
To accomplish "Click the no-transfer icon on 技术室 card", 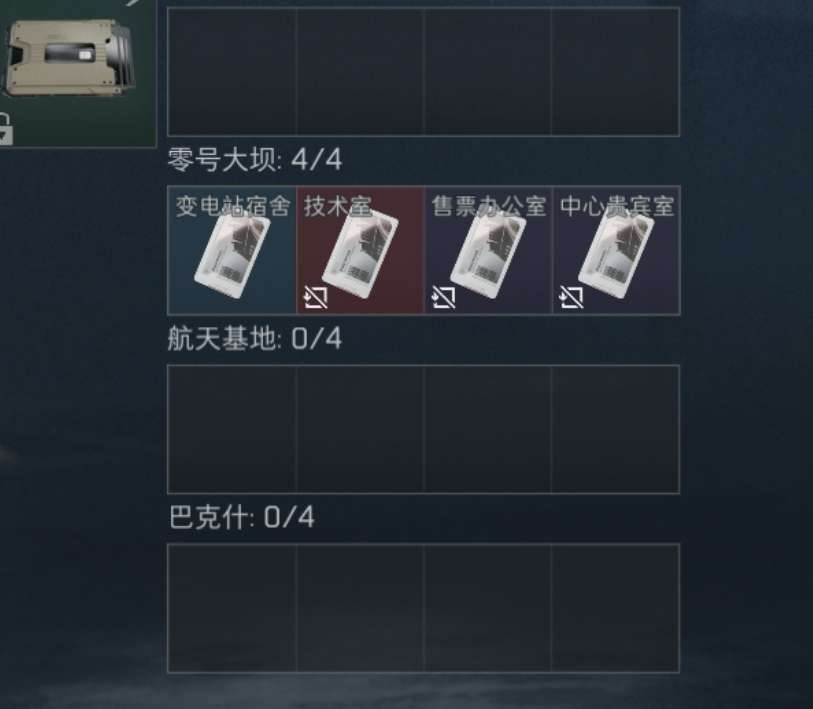I will pos(315,297).
